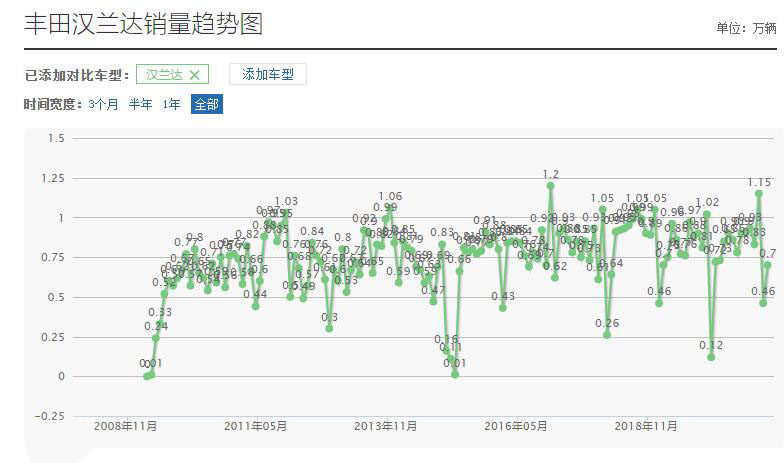Viewport: 784px width, 463px height.
Task: Select the 3个月 time range
Action: pos(103,104)
